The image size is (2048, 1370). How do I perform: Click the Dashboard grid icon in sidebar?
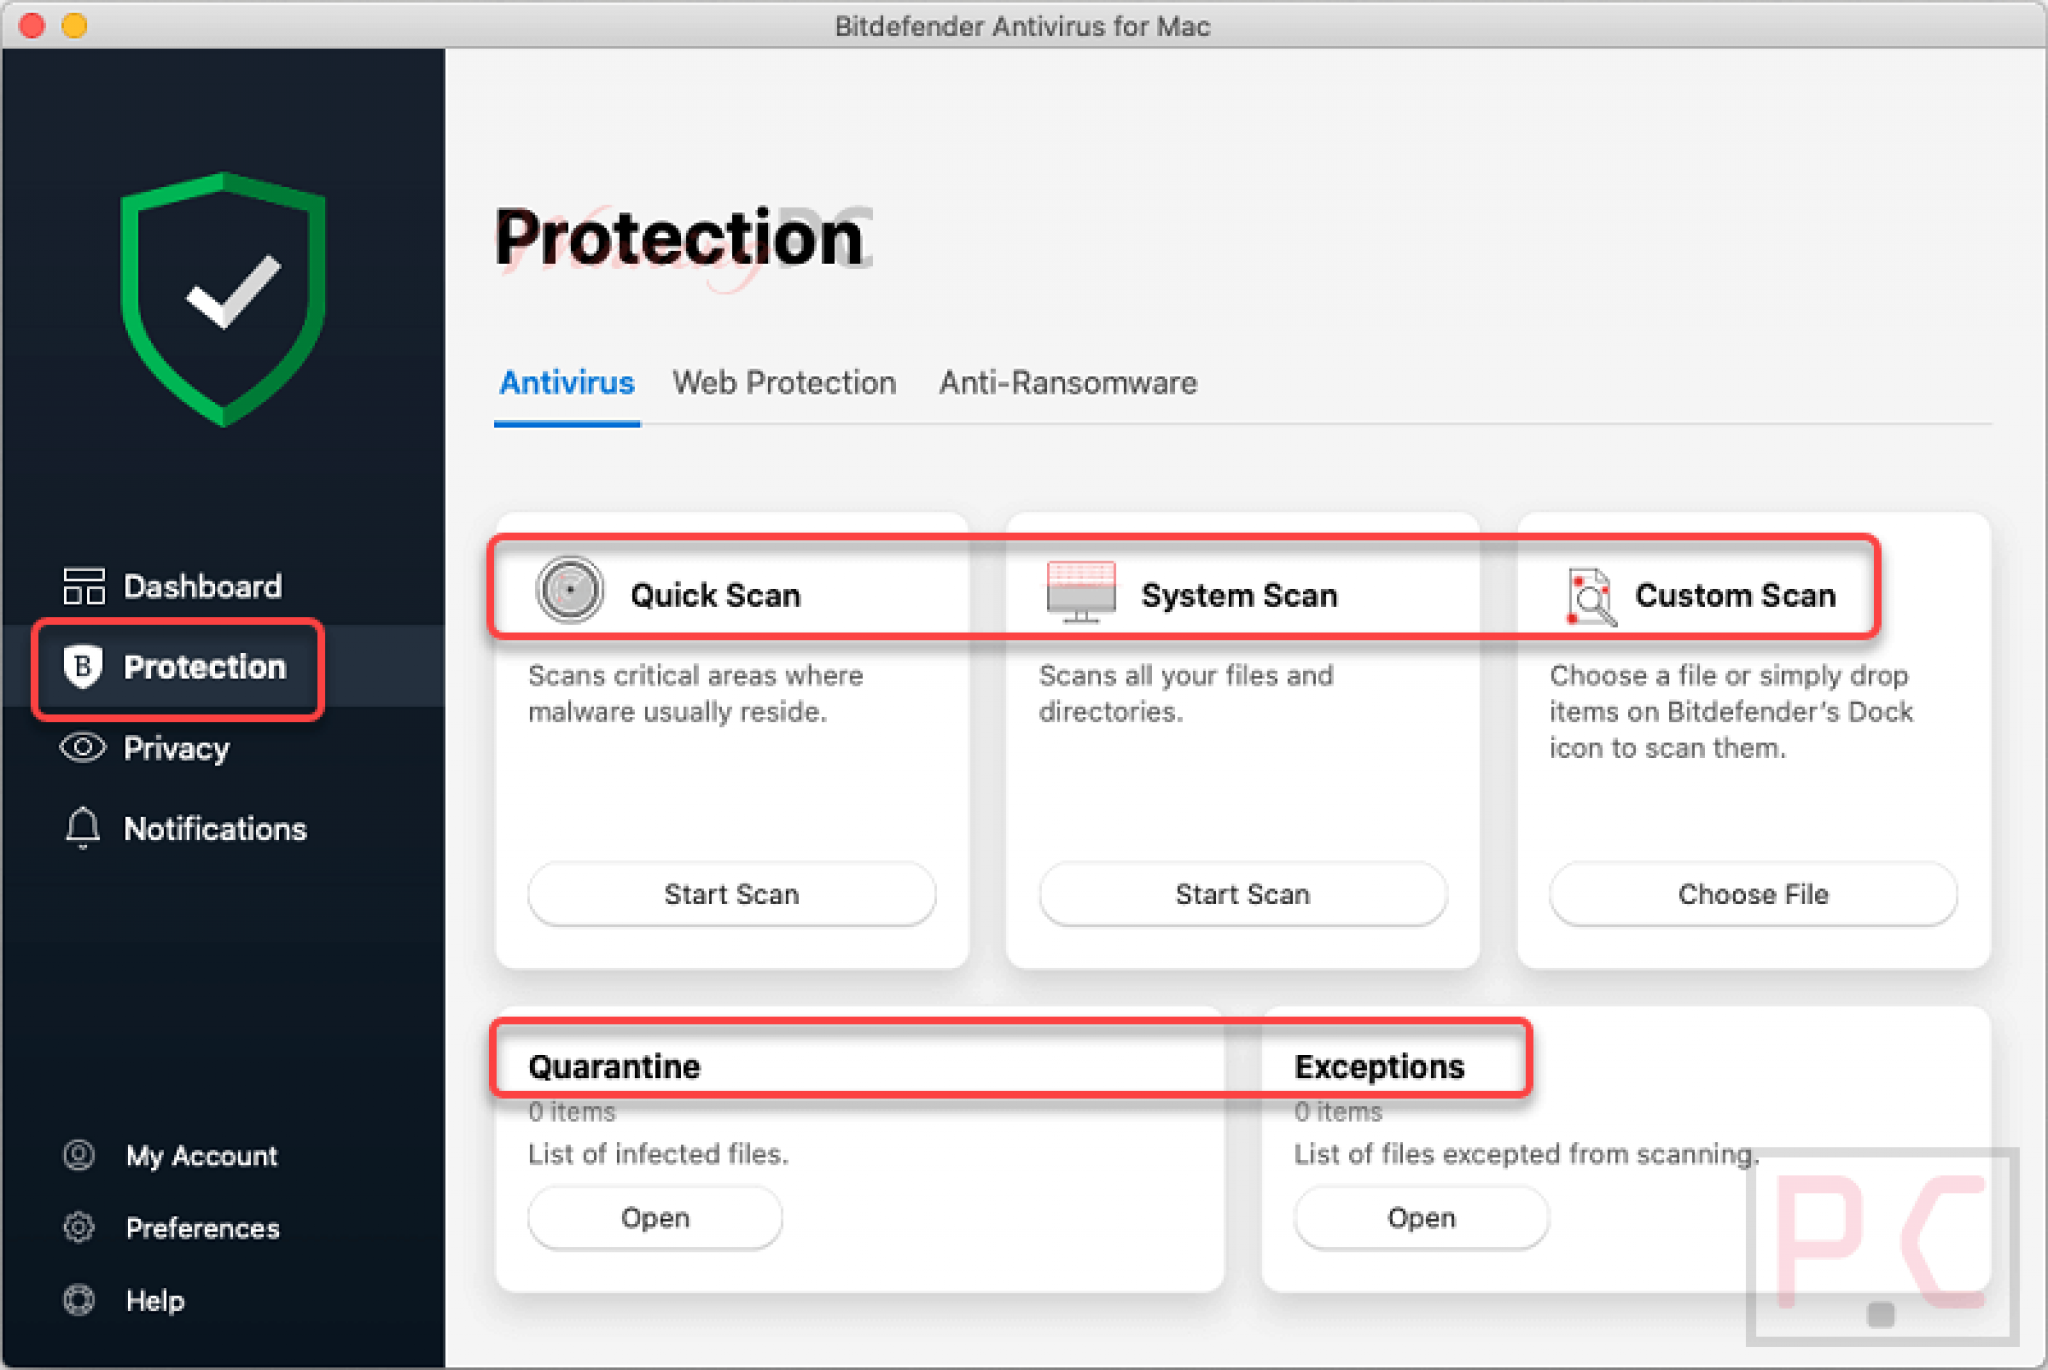(x=84, y=586)
